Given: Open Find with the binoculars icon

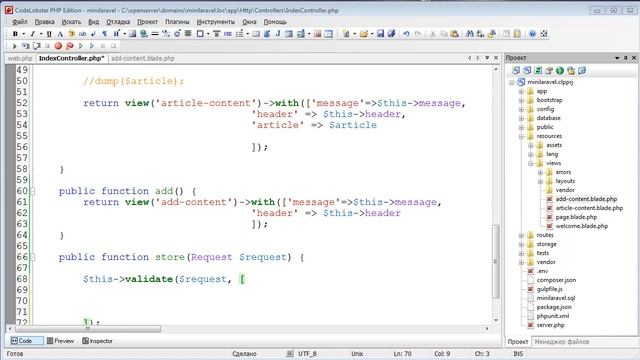Looking at the screenshot, I should click(470, 34).
